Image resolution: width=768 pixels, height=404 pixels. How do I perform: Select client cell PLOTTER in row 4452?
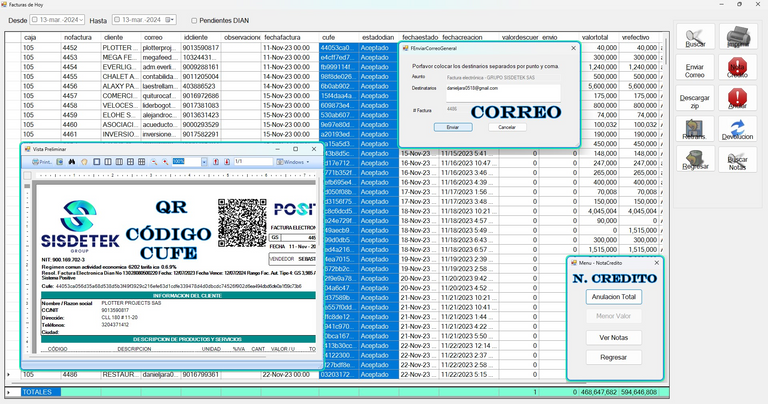[x=120, y=48]
